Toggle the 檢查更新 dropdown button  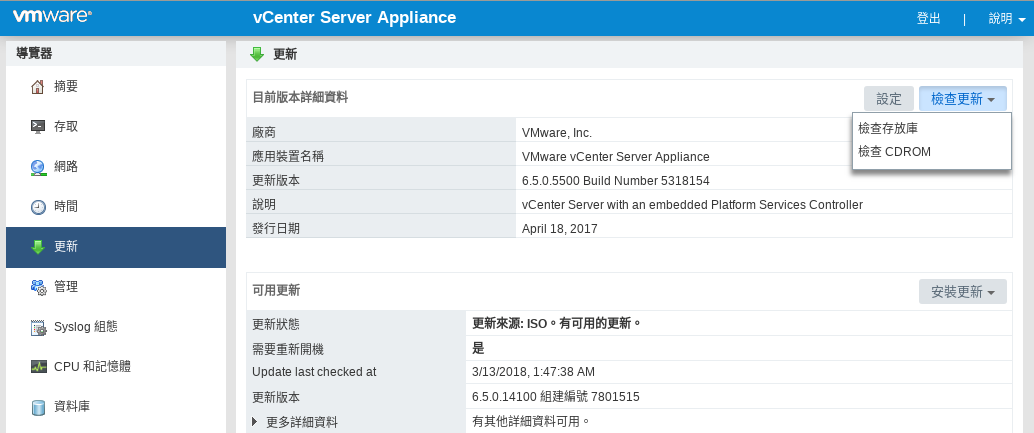coord(963,99)
